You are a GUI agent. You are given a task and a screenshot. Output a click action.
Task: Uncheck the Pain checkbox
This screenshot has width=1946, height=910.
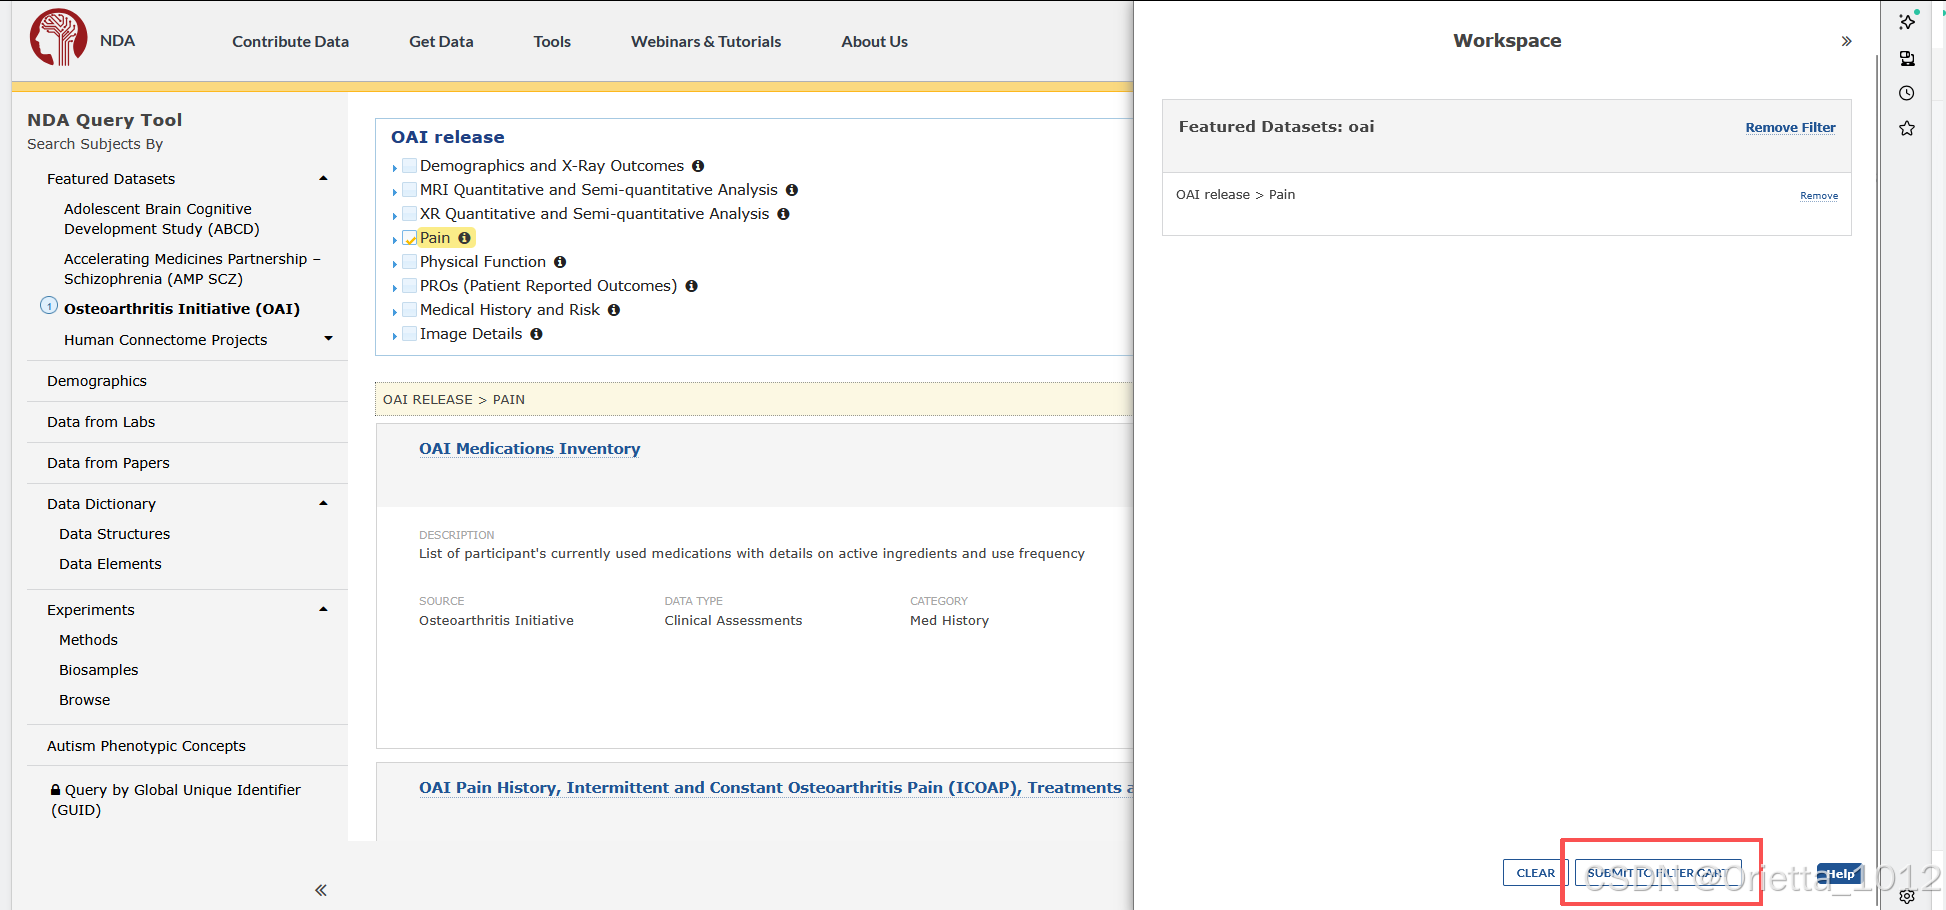(410, 238)
